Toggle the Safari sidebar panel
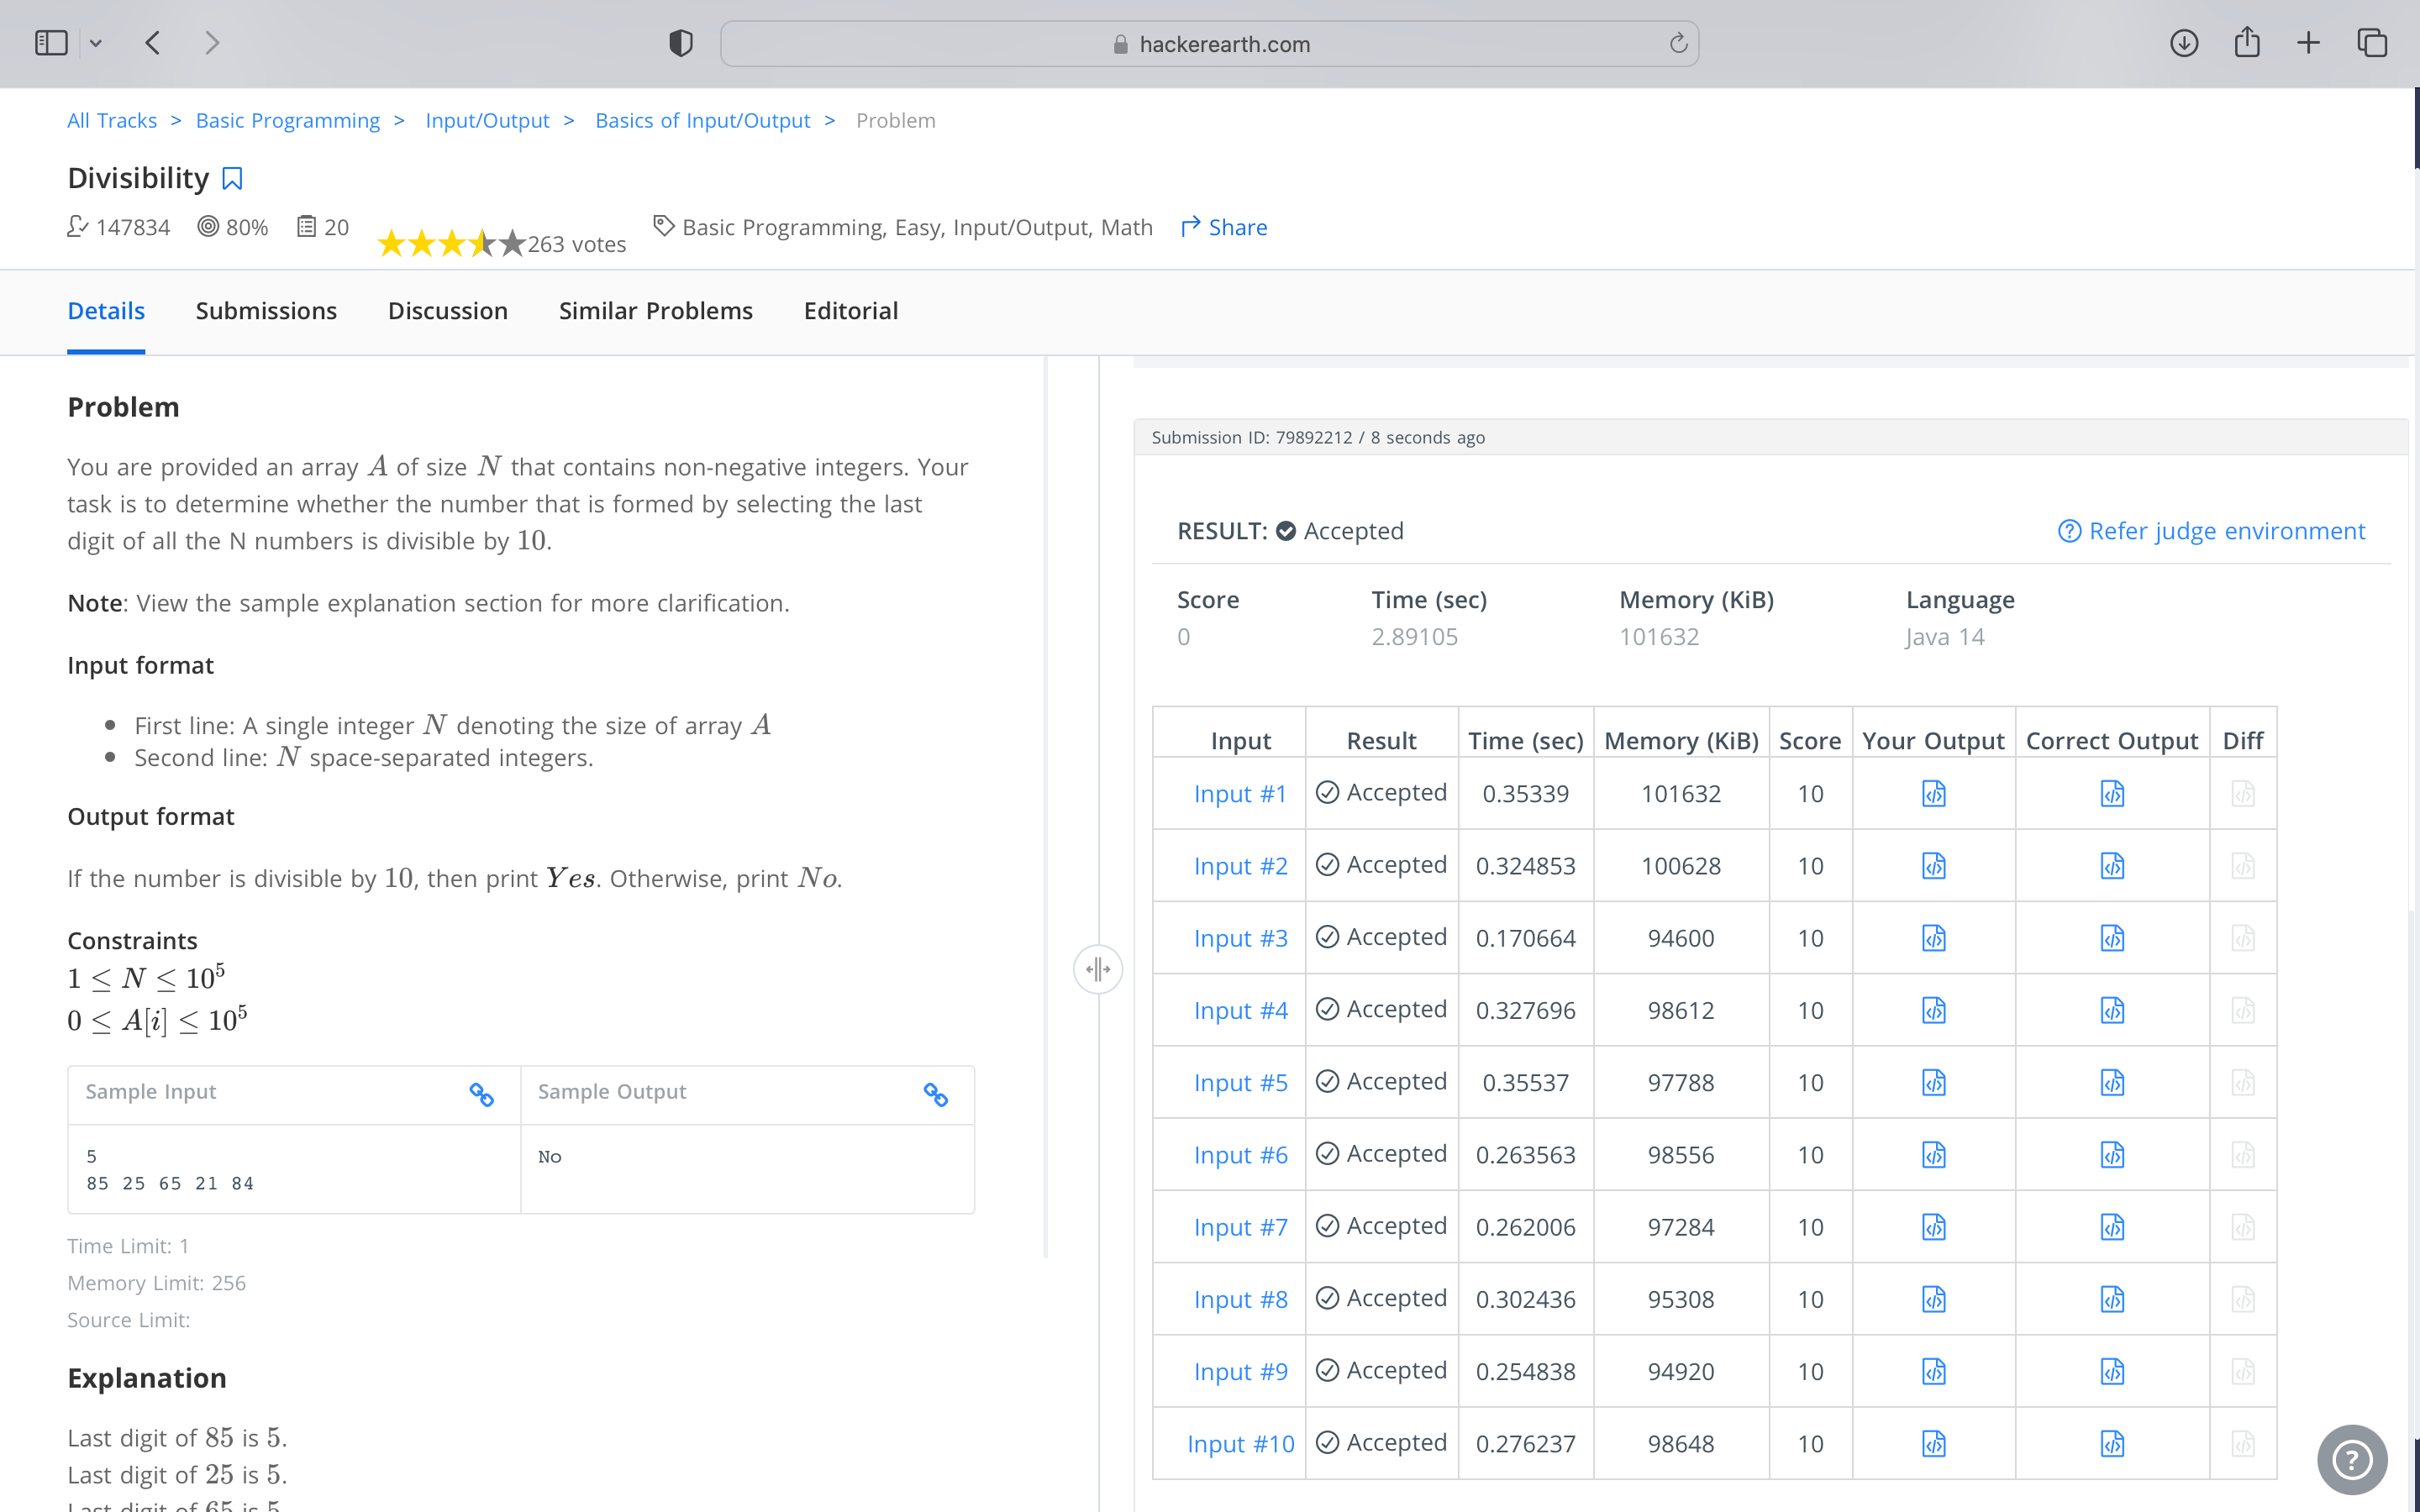Image resolution: width=2420 pixels, height=1512 pixels. [x=51, y=43]
